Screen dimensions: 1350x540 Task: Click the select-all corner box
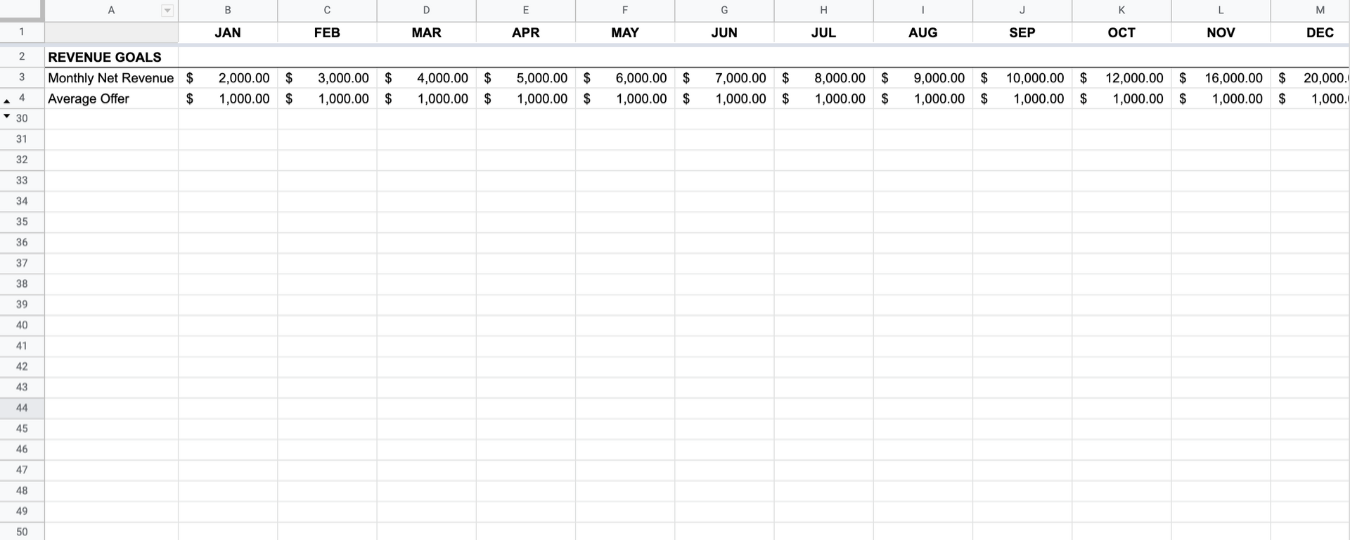coord(22,10)
